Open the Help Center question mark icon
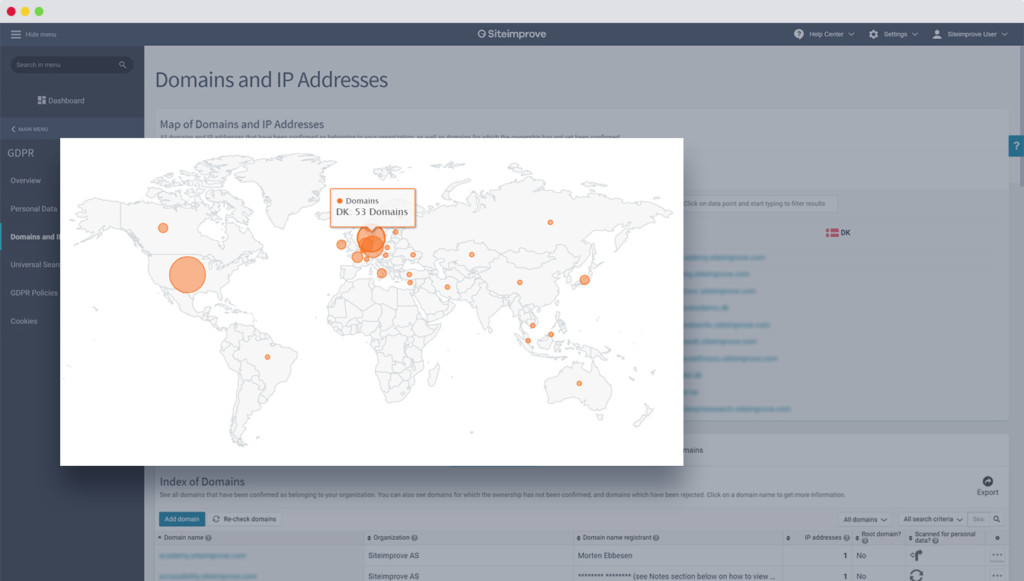 click(x=797, y=33)
